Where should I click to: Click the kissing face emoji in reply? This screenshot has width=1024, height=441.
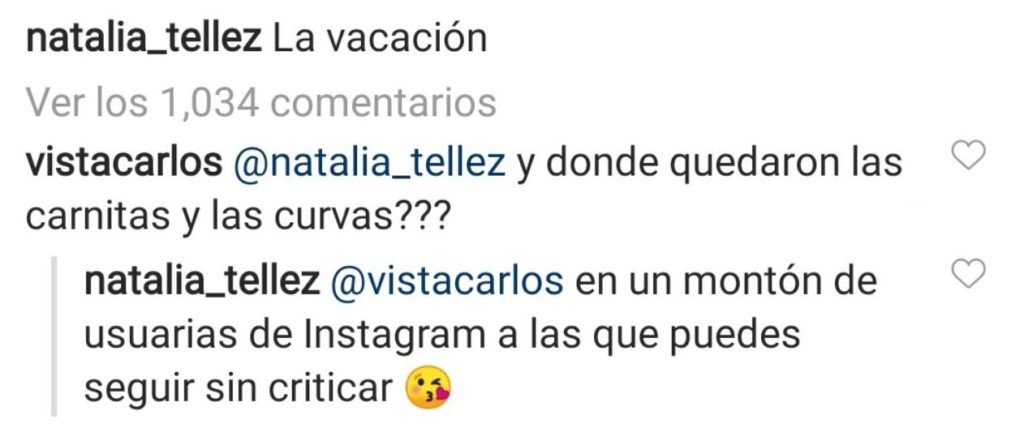point(428,388)
